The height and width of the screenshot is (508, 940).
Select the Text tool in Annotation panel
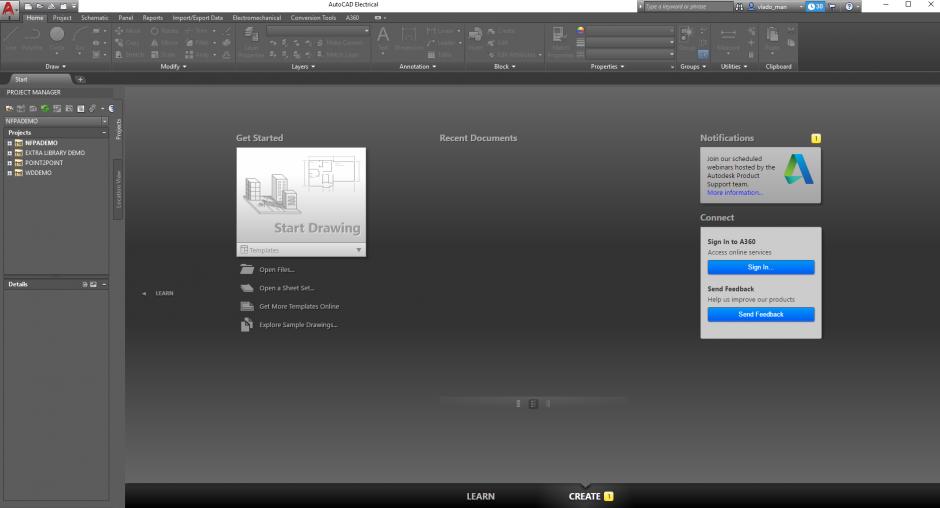pos(383,38)
